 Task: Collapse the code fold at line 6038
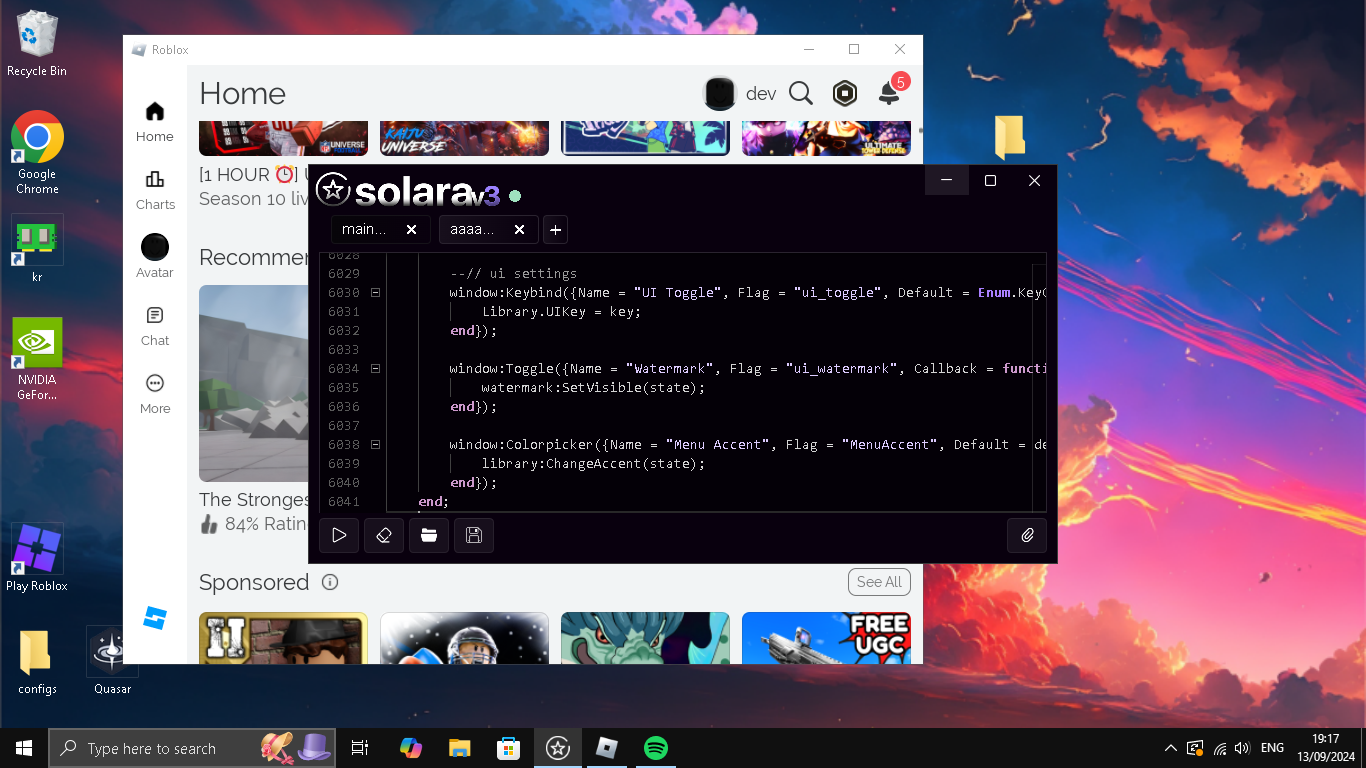(x=375, y=445)
